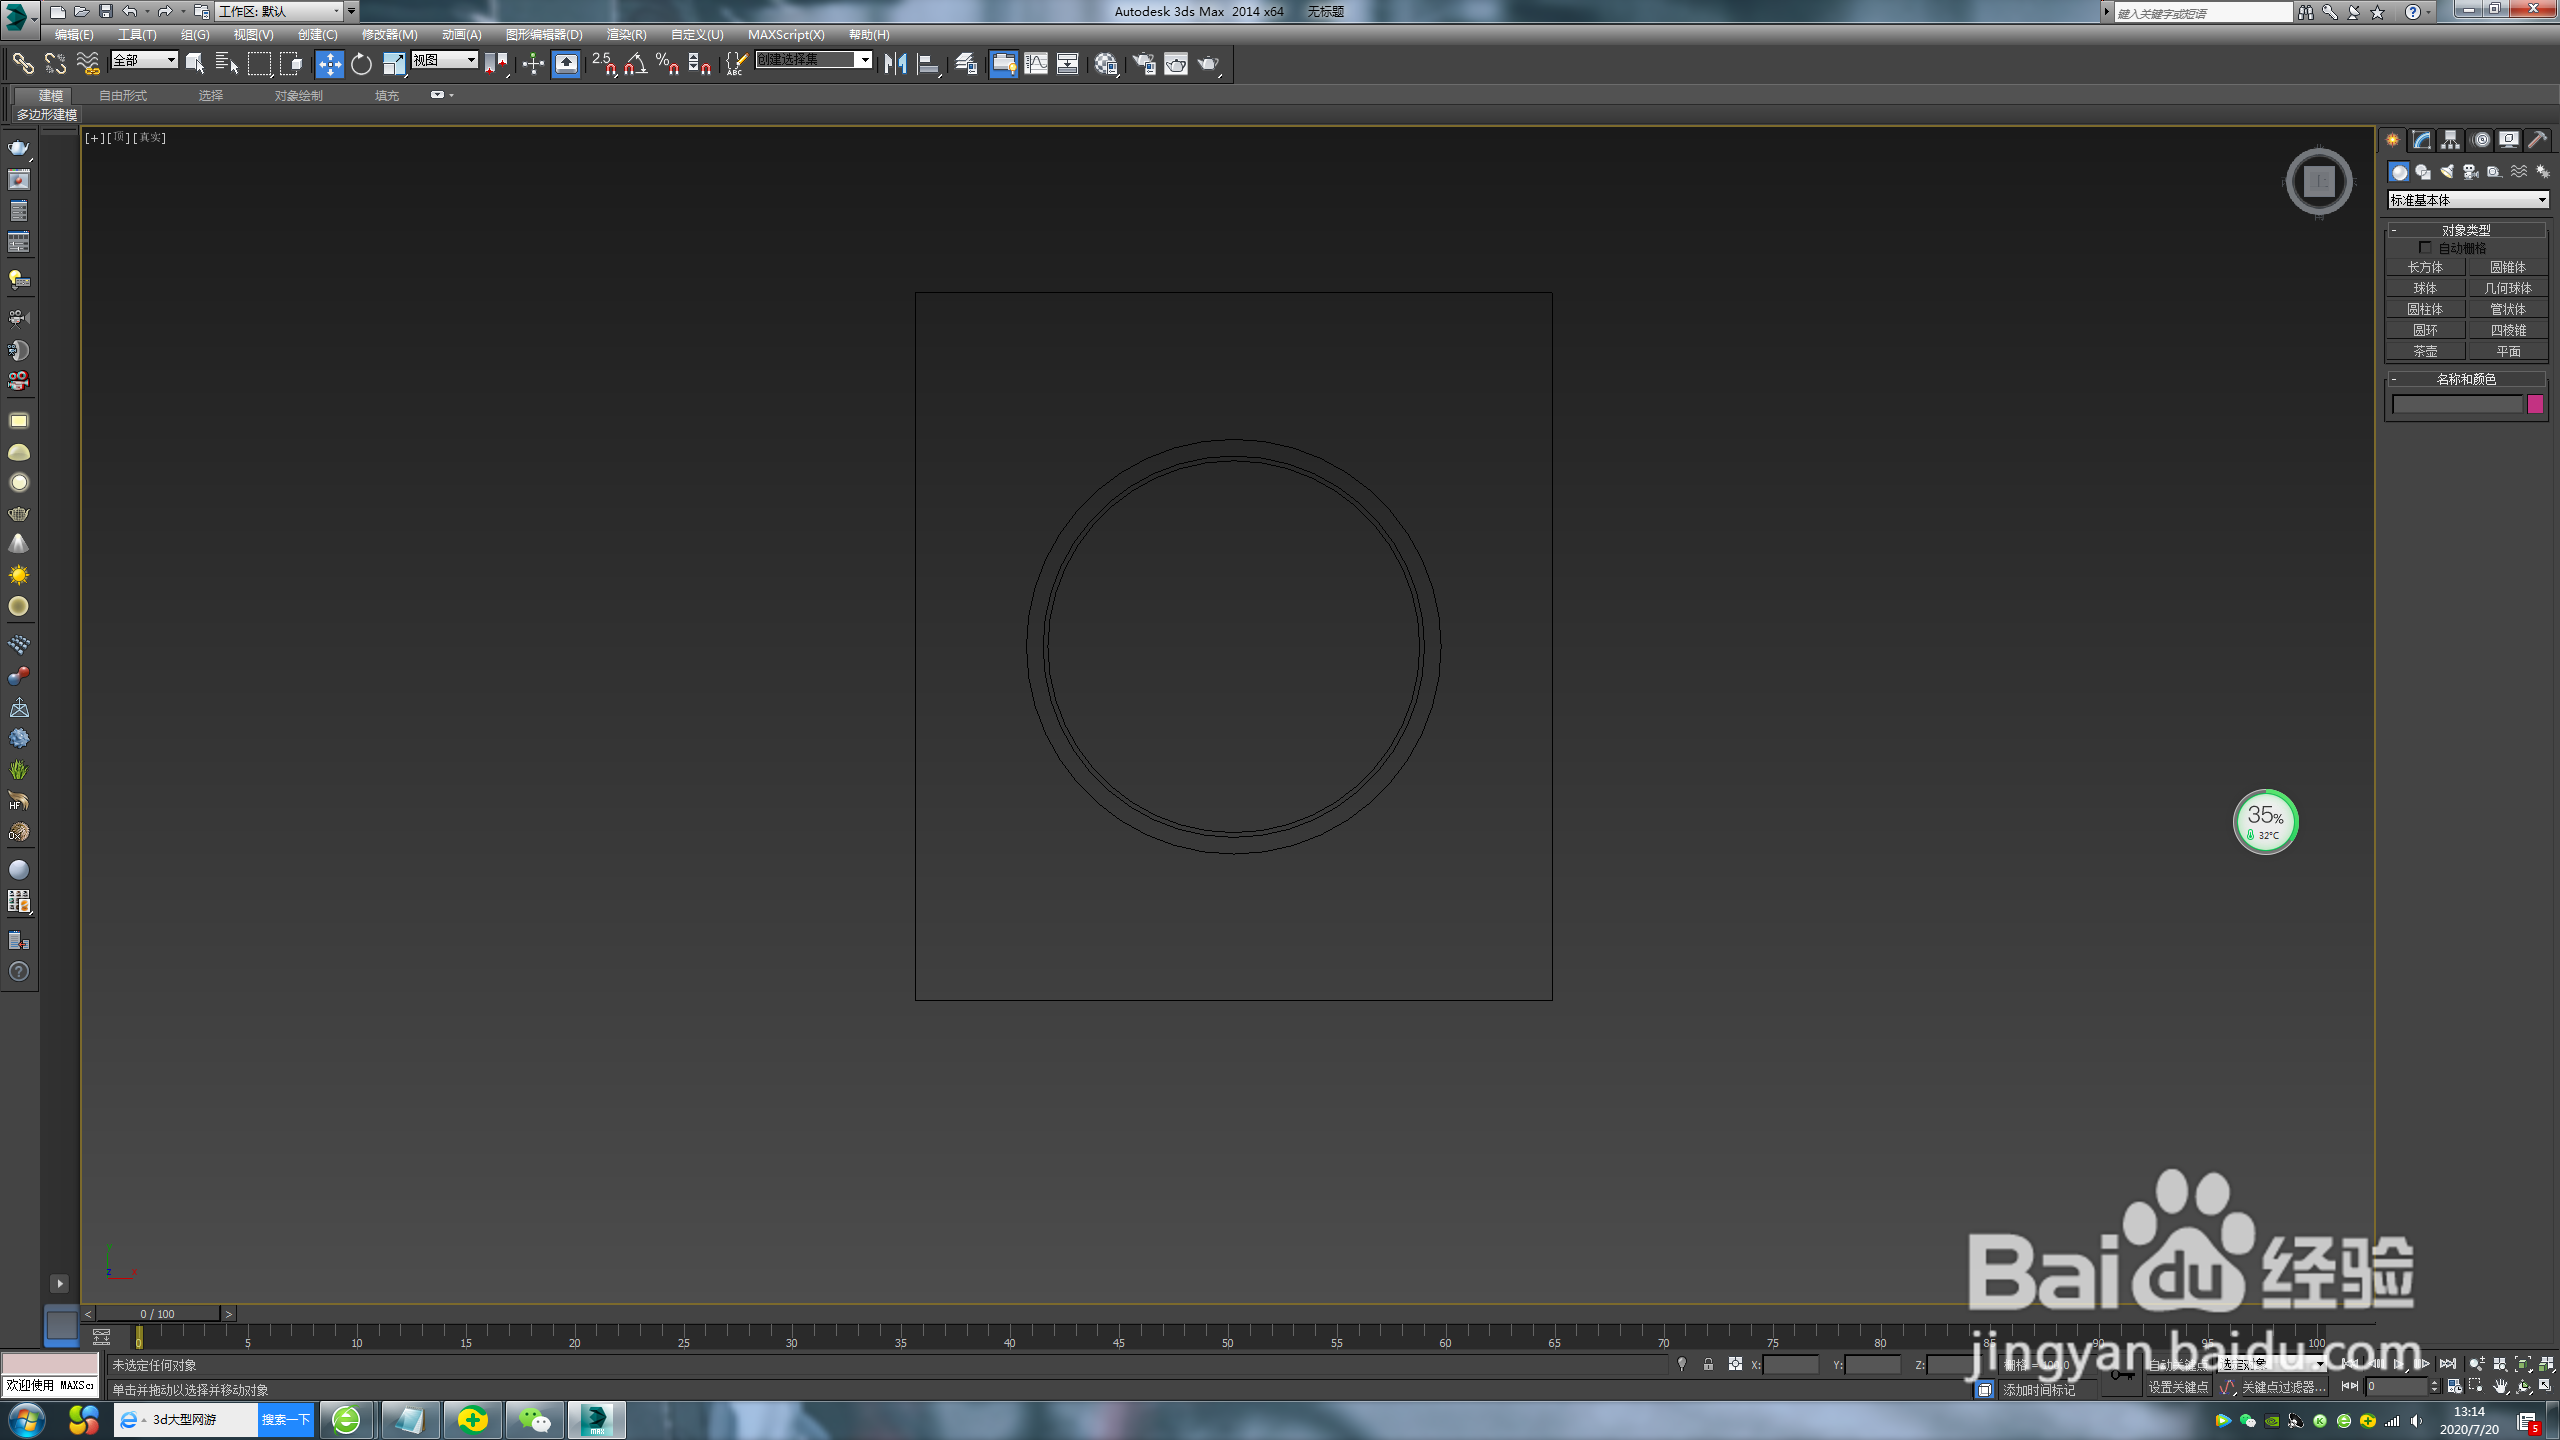
Task: Enable the 自动栅格 checkbox
Action: 2425,247
